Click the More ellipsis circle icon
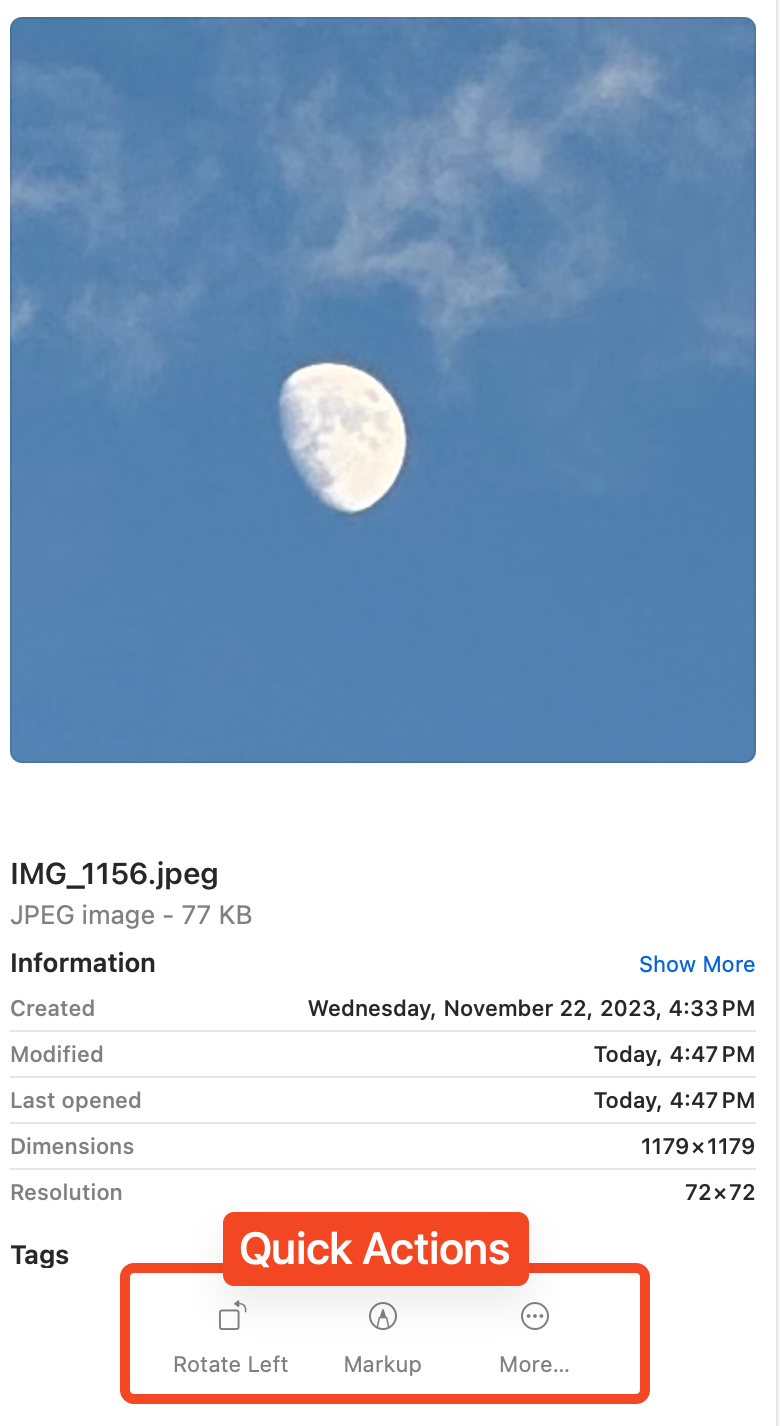 pos(535,1317)
